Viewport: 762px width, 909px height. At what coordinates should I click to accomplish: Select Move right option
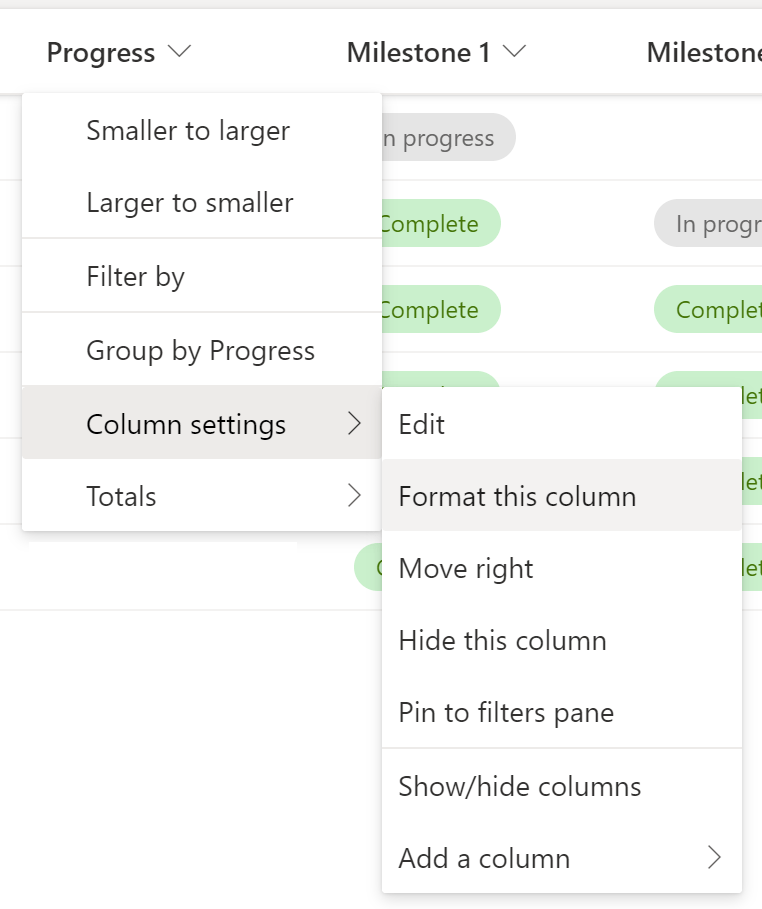point(466,569)
